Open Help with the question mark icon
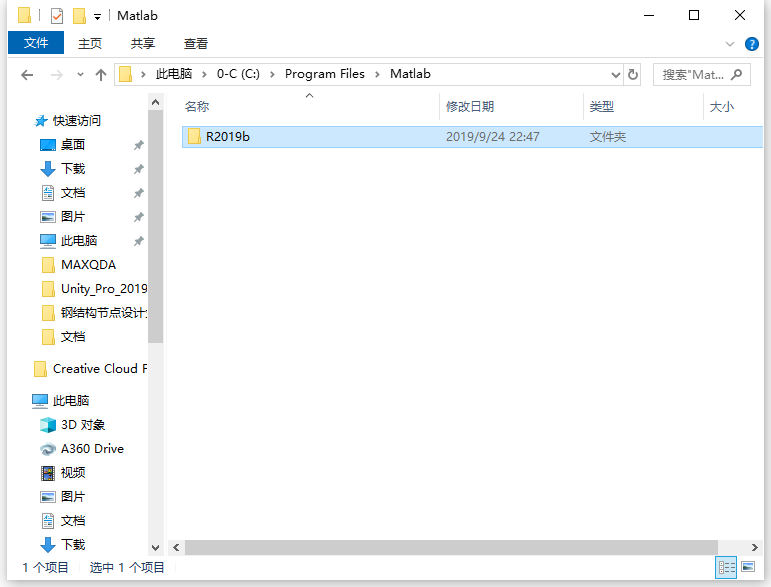This screenshot has height=587, width=771. tap(751, 44)
